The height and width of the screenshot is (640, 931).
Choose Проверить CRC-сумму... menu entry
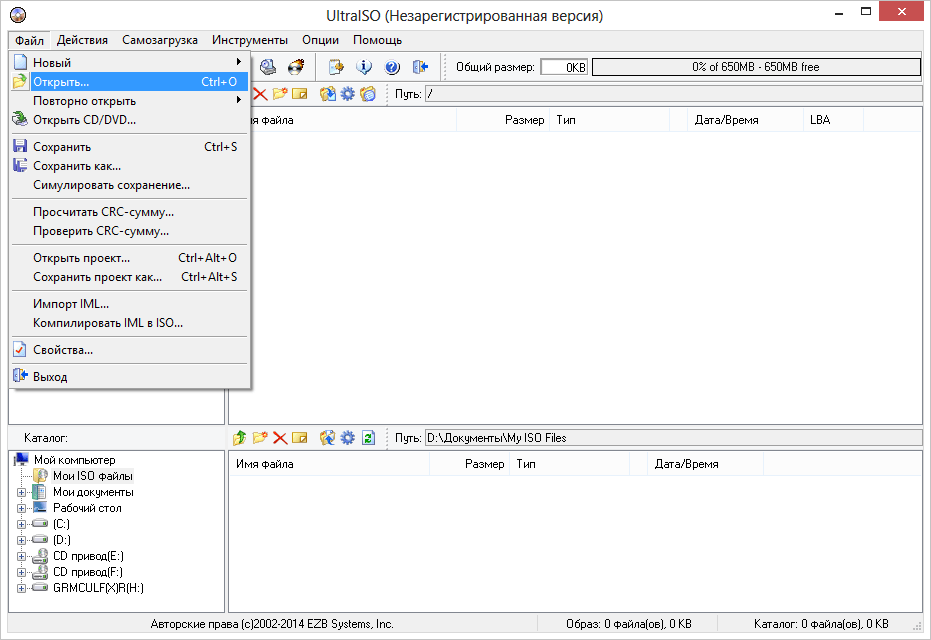[129, 231]
